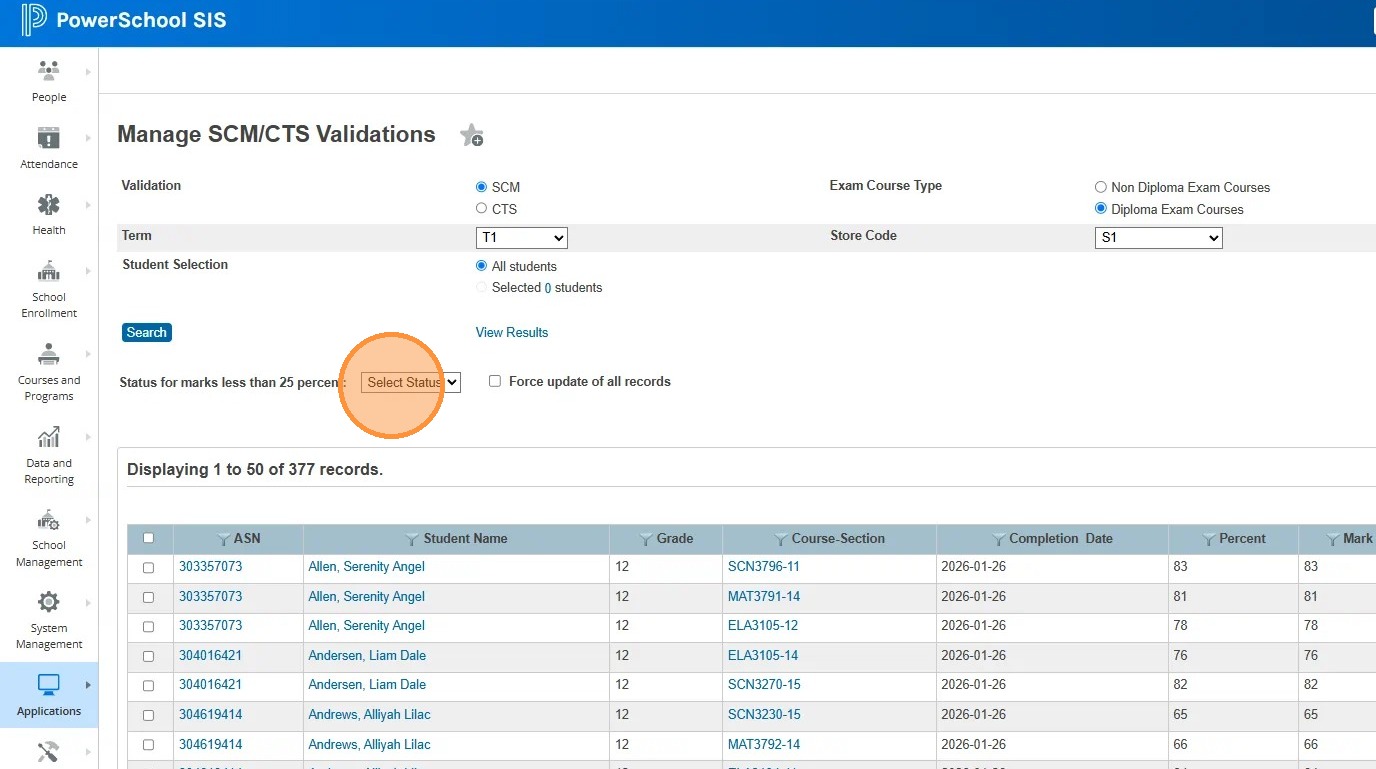Open the Select Status dropdown

click(410, 382)
